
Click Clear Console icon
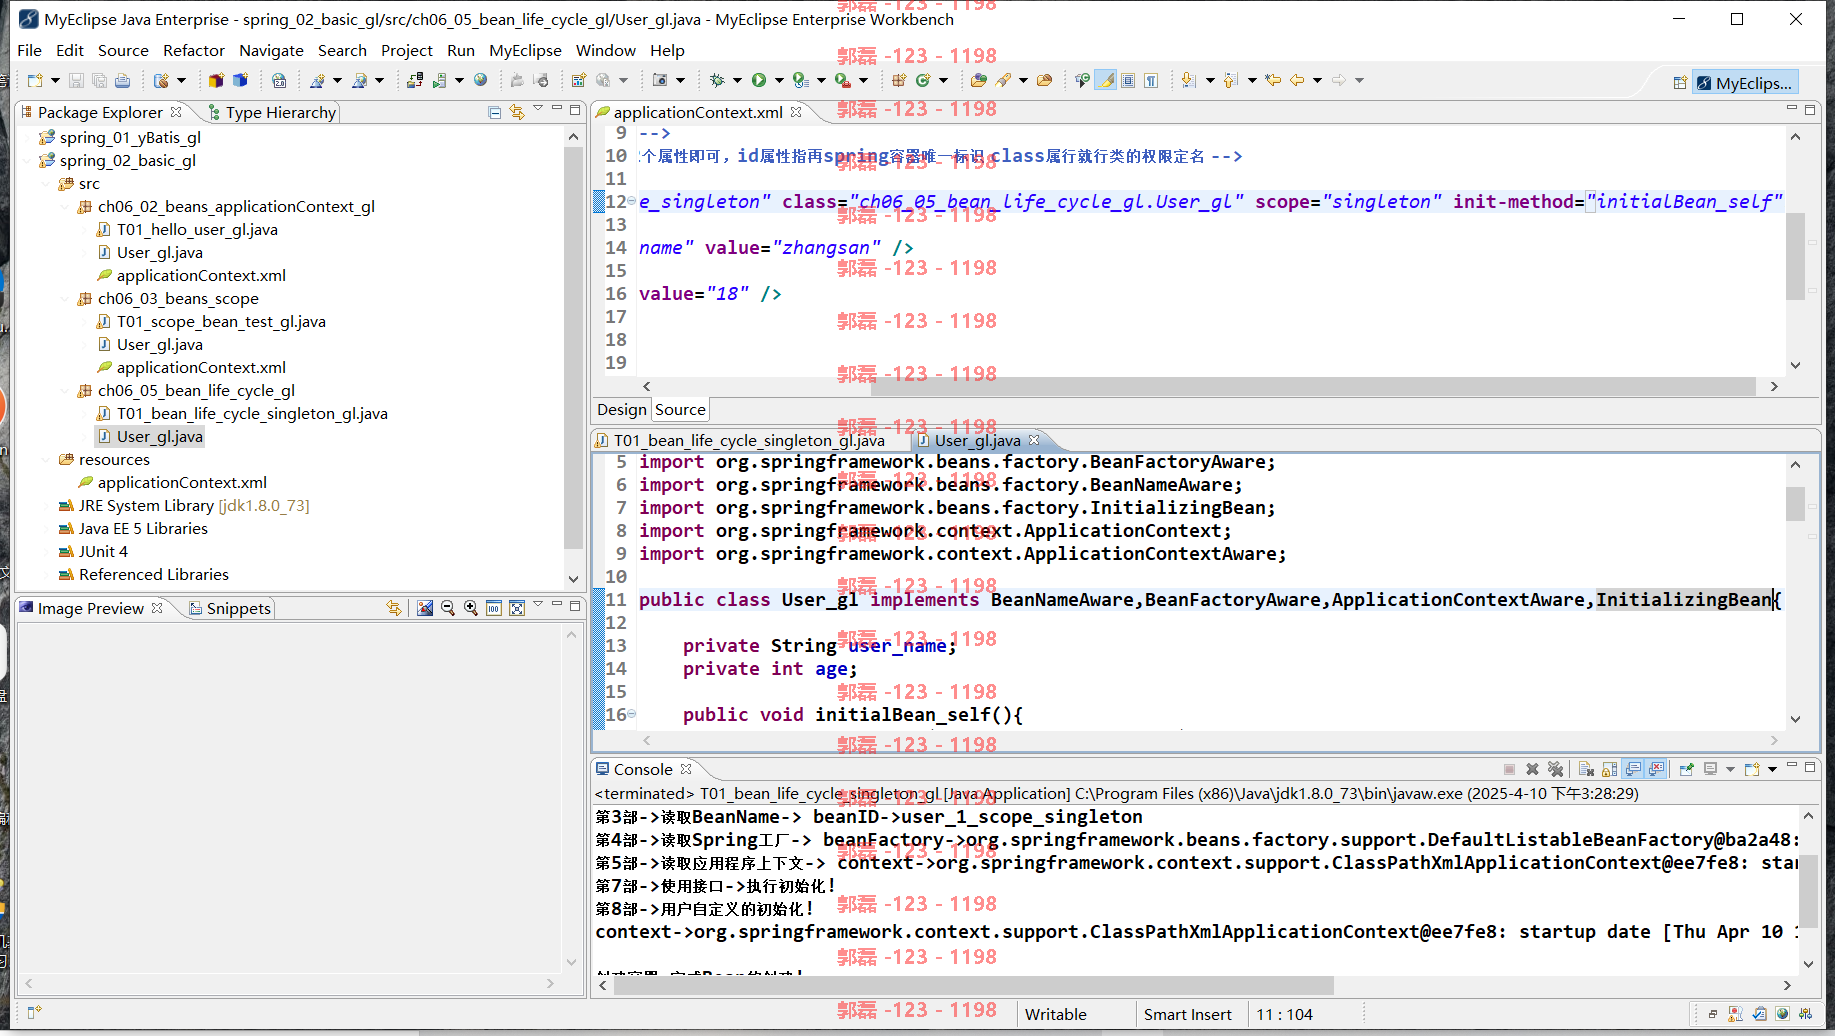tap(1586, 769)
